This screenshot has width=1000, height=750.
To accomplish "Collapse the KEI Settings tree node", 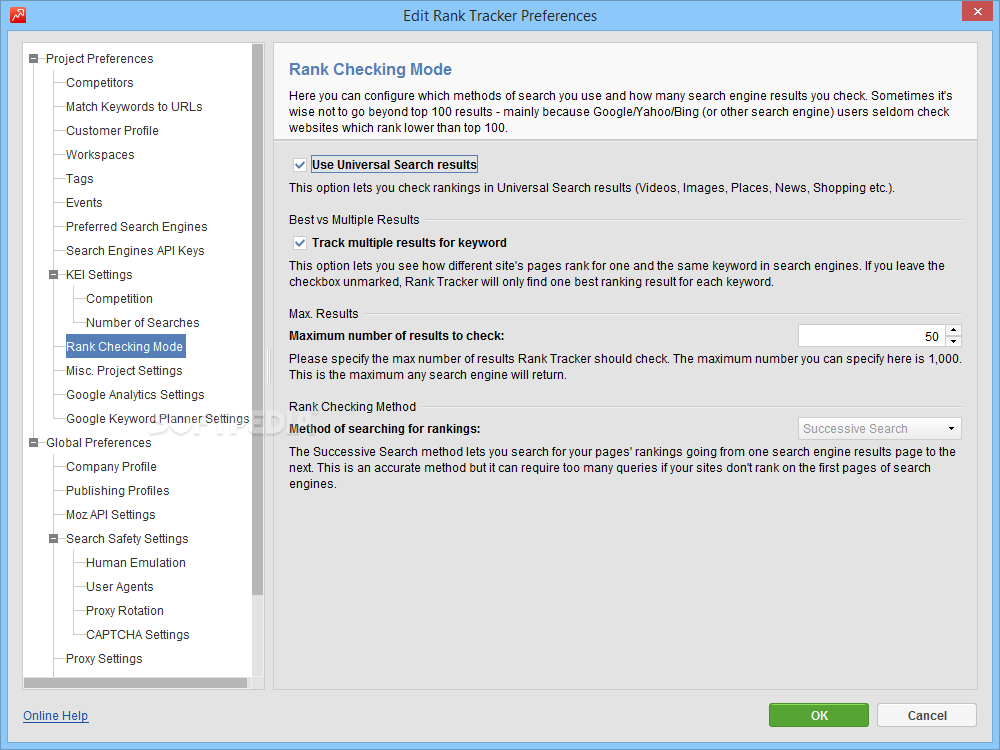I will tap(54, 275).
